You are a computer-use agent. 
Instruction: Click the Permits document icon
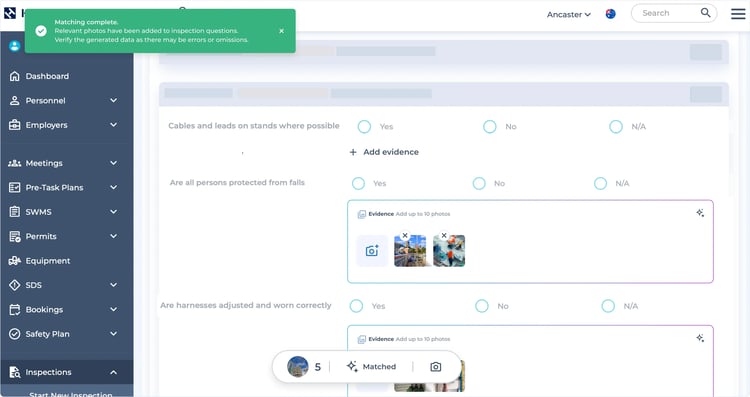(x=15, y=236)
